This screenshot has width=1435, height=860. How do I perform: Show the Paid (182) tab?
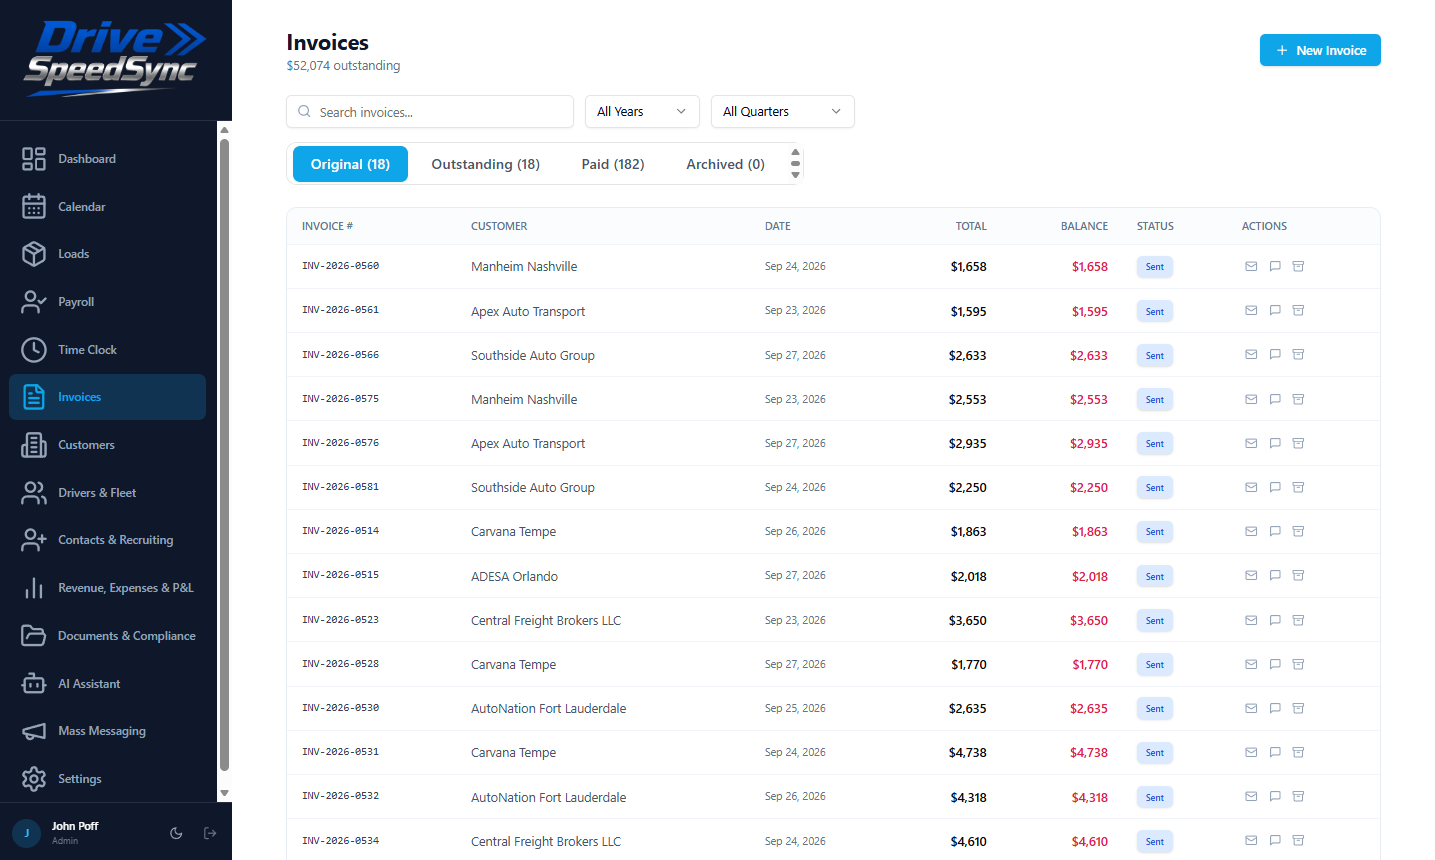(613, 164)
